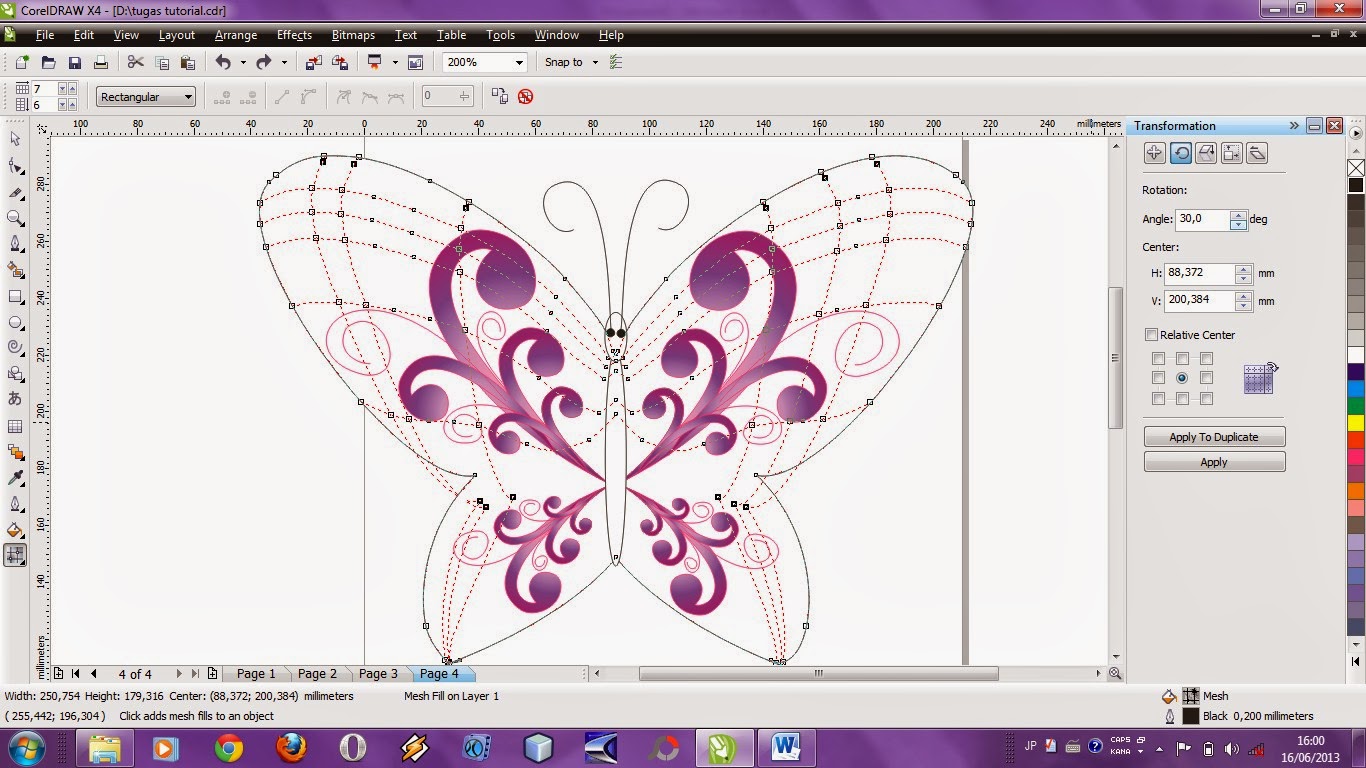Select the Zoom tool
This screenshot has height=768, width=1366.
15,218
